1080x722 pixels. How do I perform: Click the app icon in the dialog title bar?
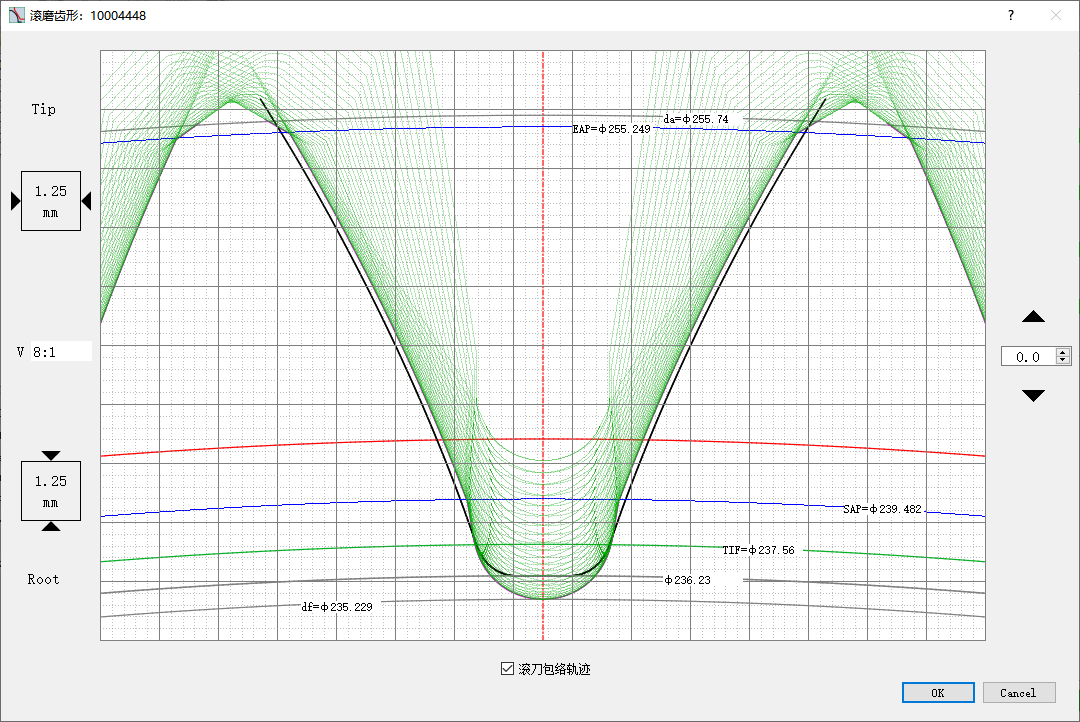click(x=17, y=15)
